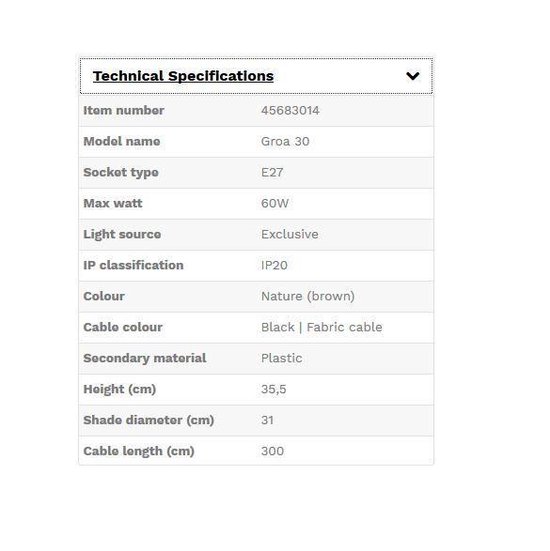Image resolution: width=550 pixels, height=551 pixels.
Task: Select the item number value 45683014
Action: tap(290, 111)
